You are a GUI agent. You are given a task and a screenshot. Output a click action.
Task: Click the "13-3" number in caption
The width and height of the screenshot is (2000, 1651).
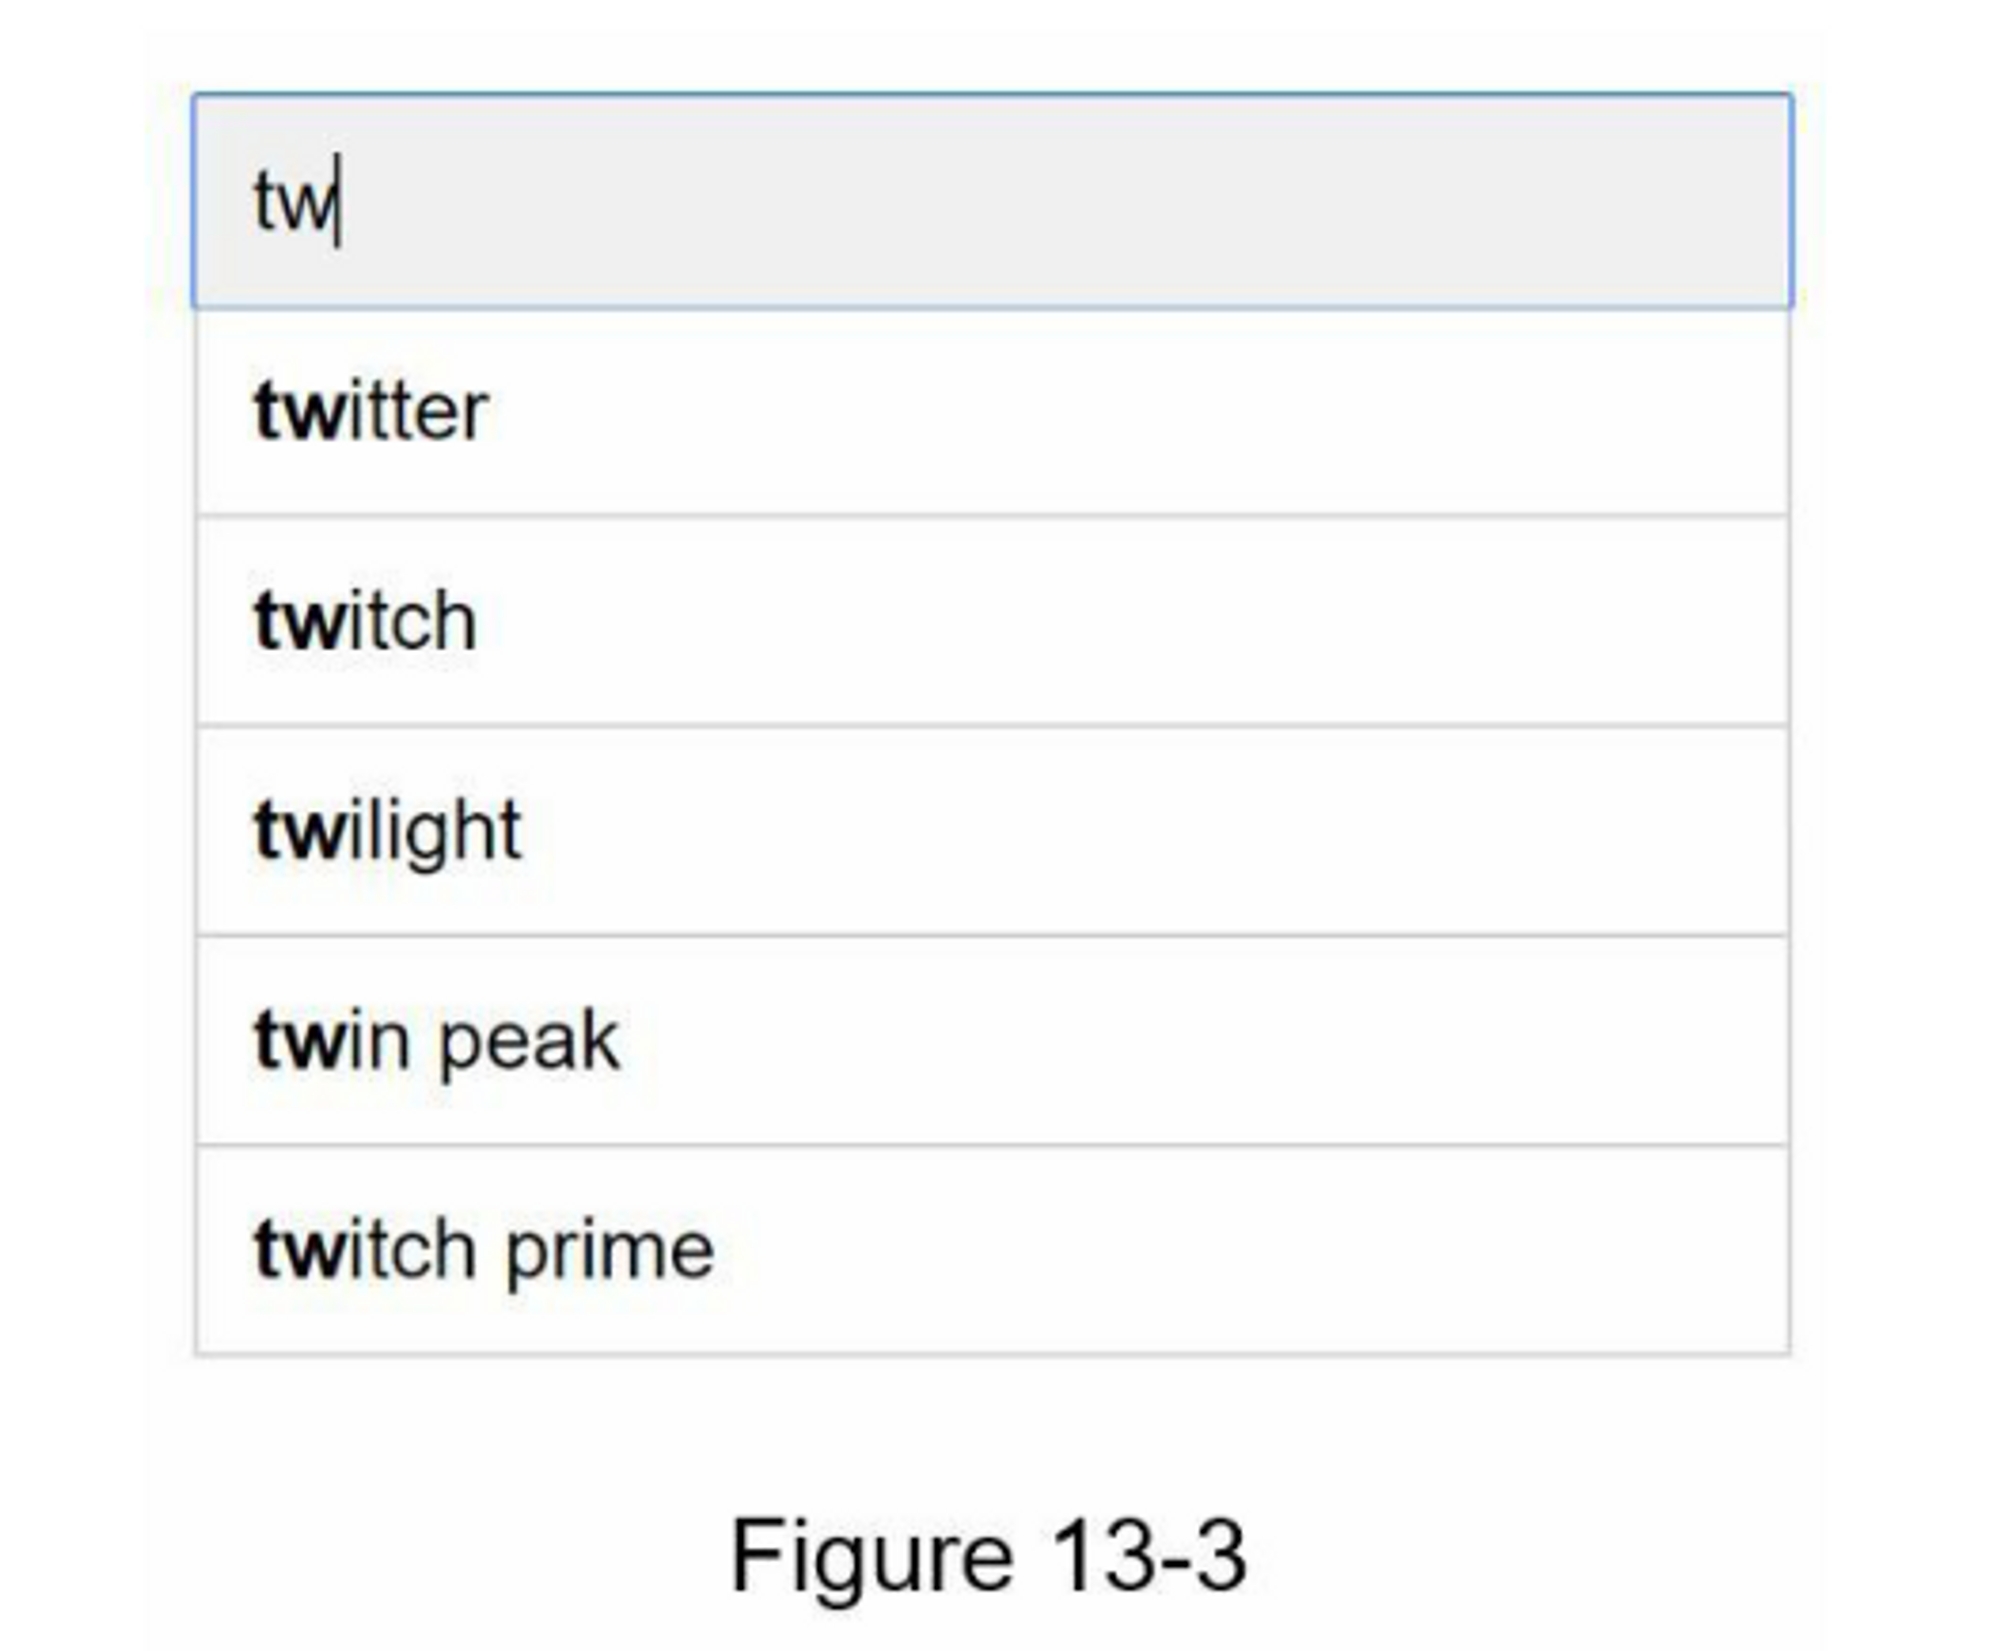[1148, 1555]
